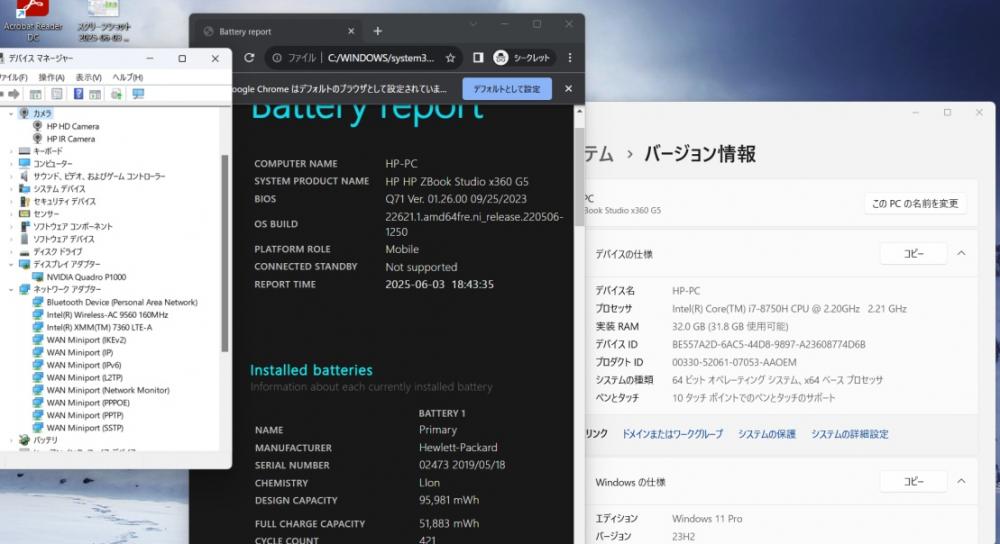
Task: Click the 51,883 mWh full charge value
Action: pos(449,524)
